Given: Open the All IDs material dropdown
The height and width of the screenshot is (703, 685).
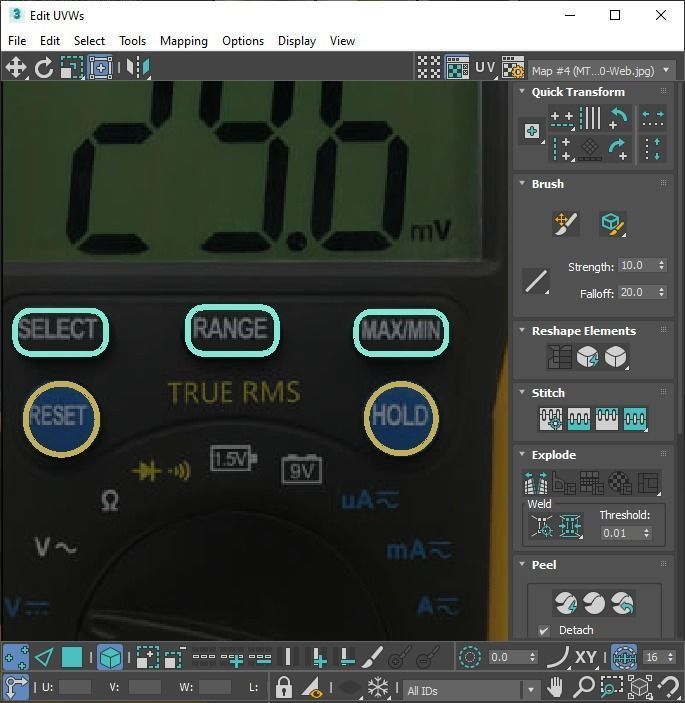Looking at the screenshot, I should 471,690.
